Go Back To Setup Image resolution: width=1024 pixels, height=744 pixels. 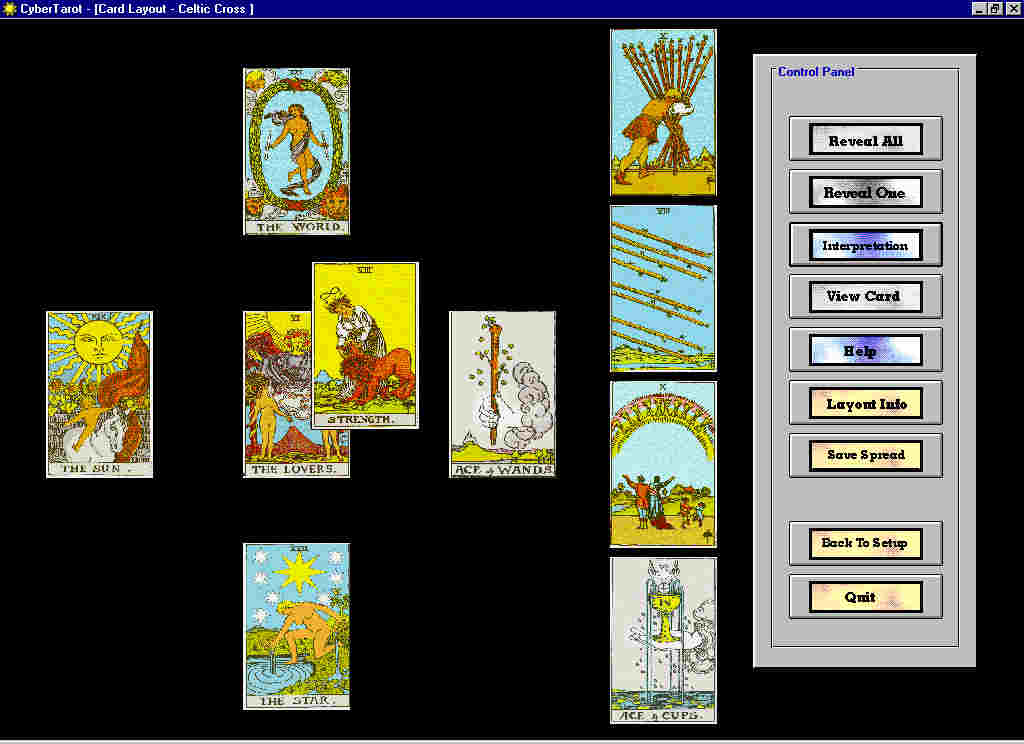[x=865, y=543]
